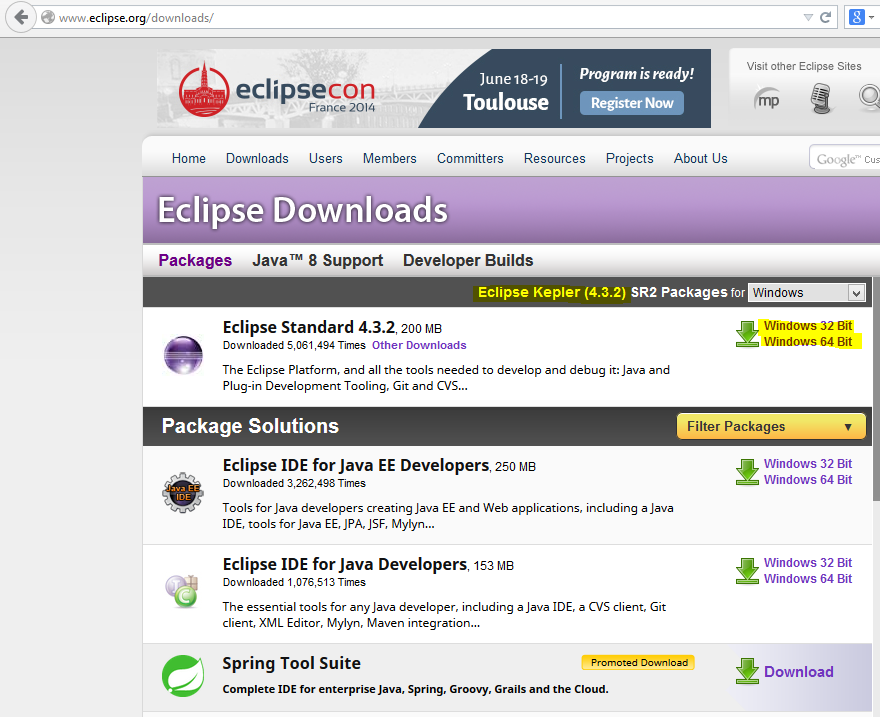Image resolution: width=880 pixels, height=717 pixels.
Task: Click Windows 64 Bit for Eclipse Standard
Action: (808, 342)
